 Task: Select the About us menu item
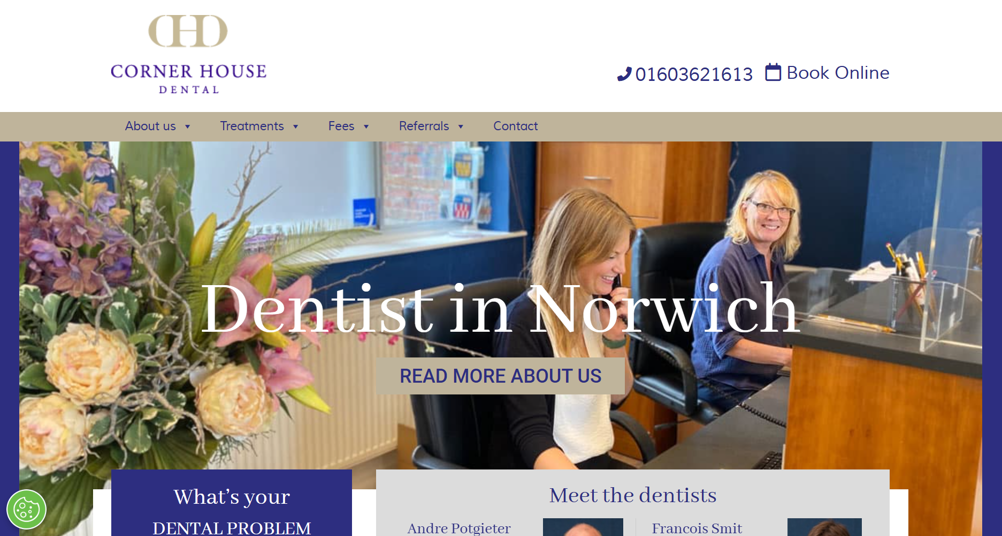[150, 126]
